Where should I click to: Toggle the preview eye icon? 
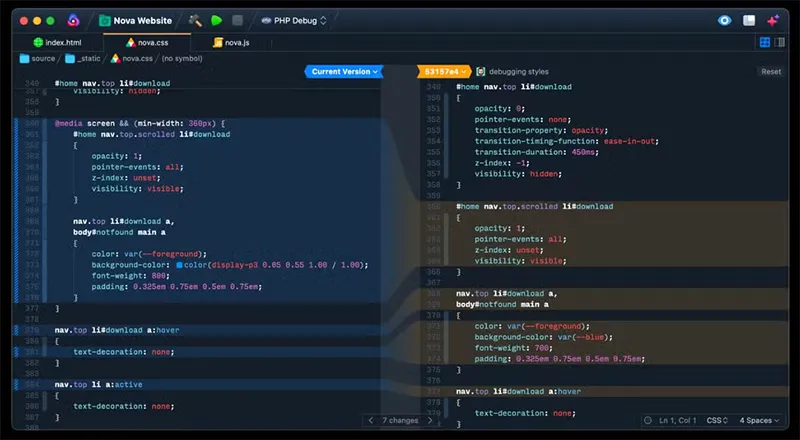725,20
